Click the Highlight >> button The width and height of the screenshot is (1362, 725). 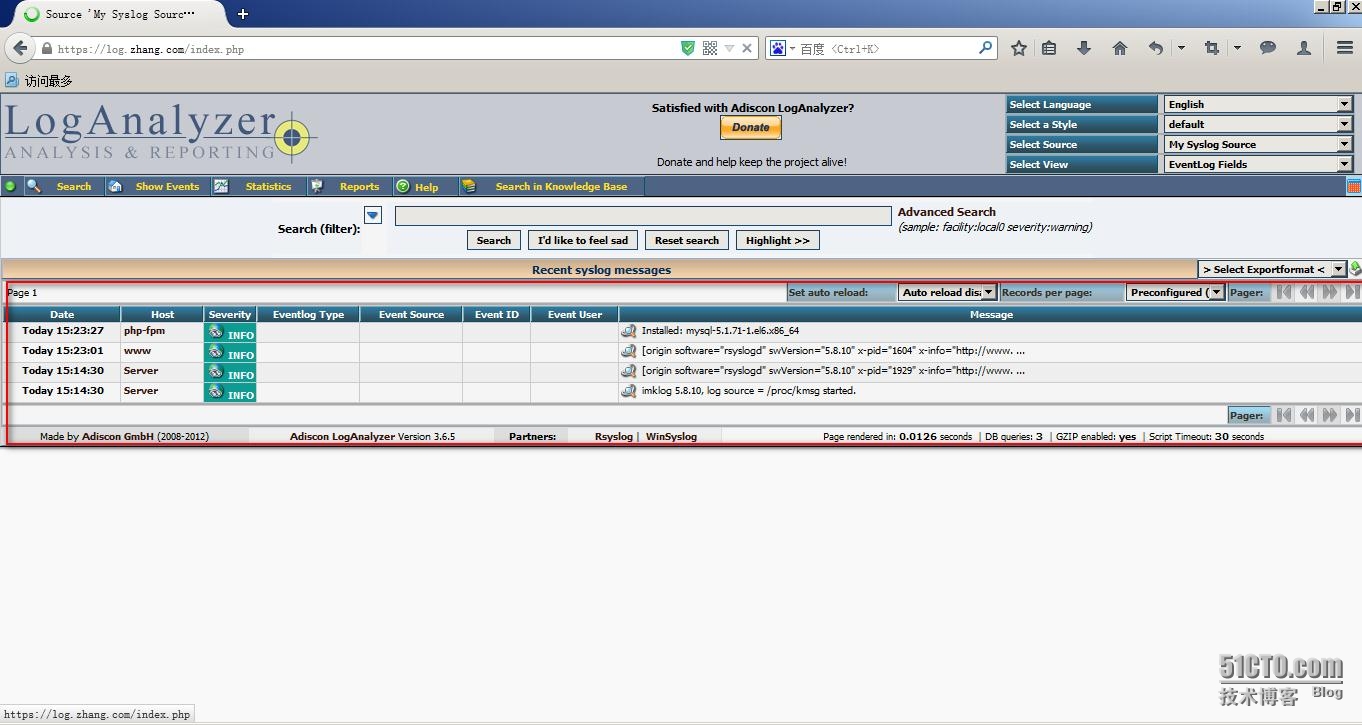pyautogui.click(x=778, y=240)
